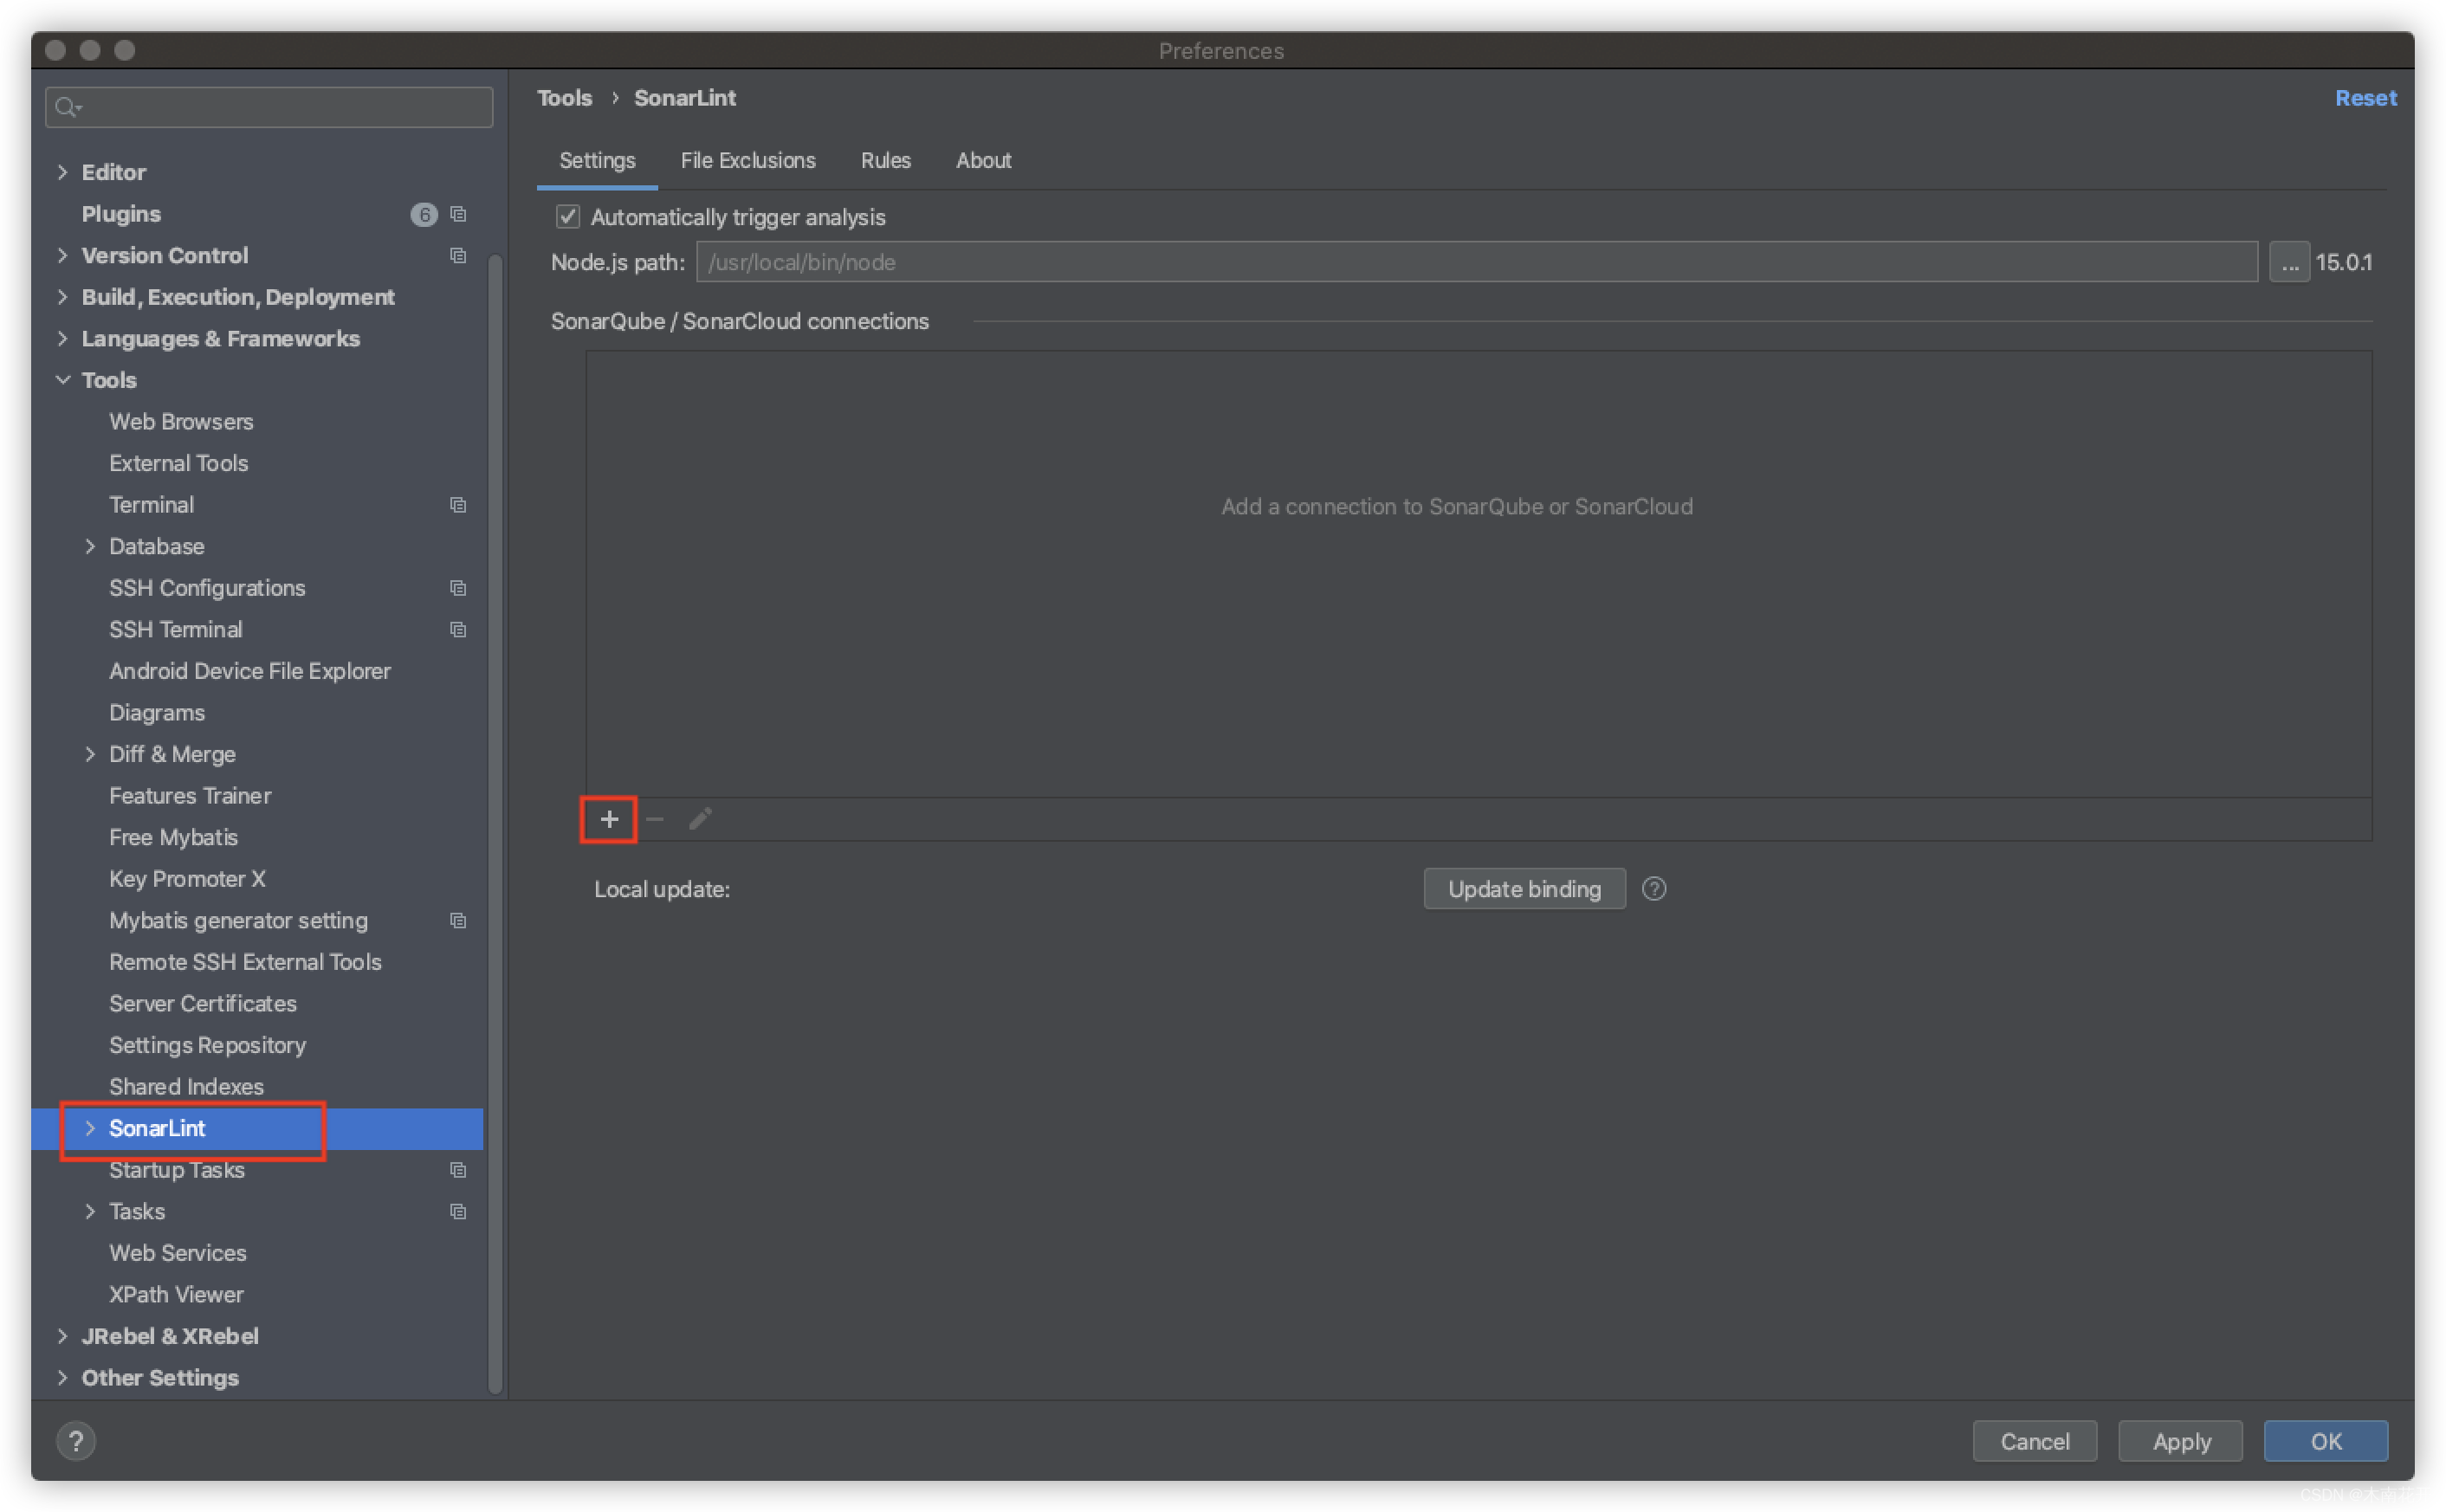Toggle Automatically trigger analysis checkbox
The image size is (2446, 1512).
click(568, 217)
